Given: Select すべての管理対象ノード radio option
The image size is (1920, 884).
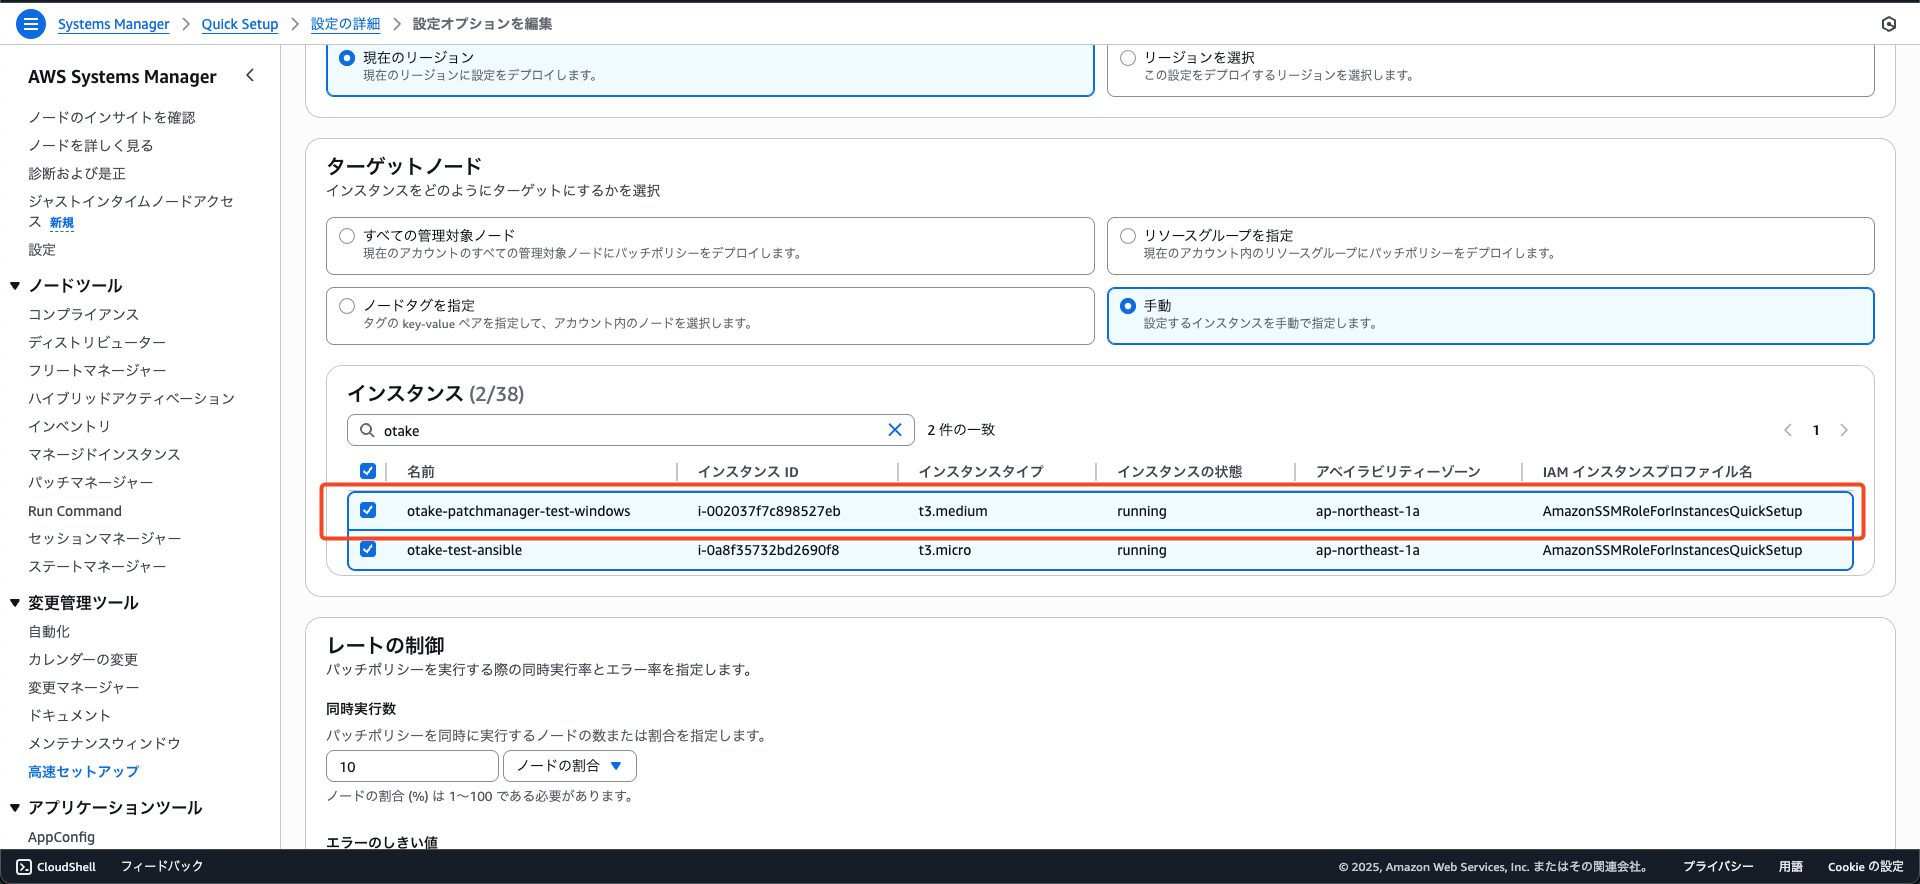Looking at the screenshot, I should coord(347,236).
